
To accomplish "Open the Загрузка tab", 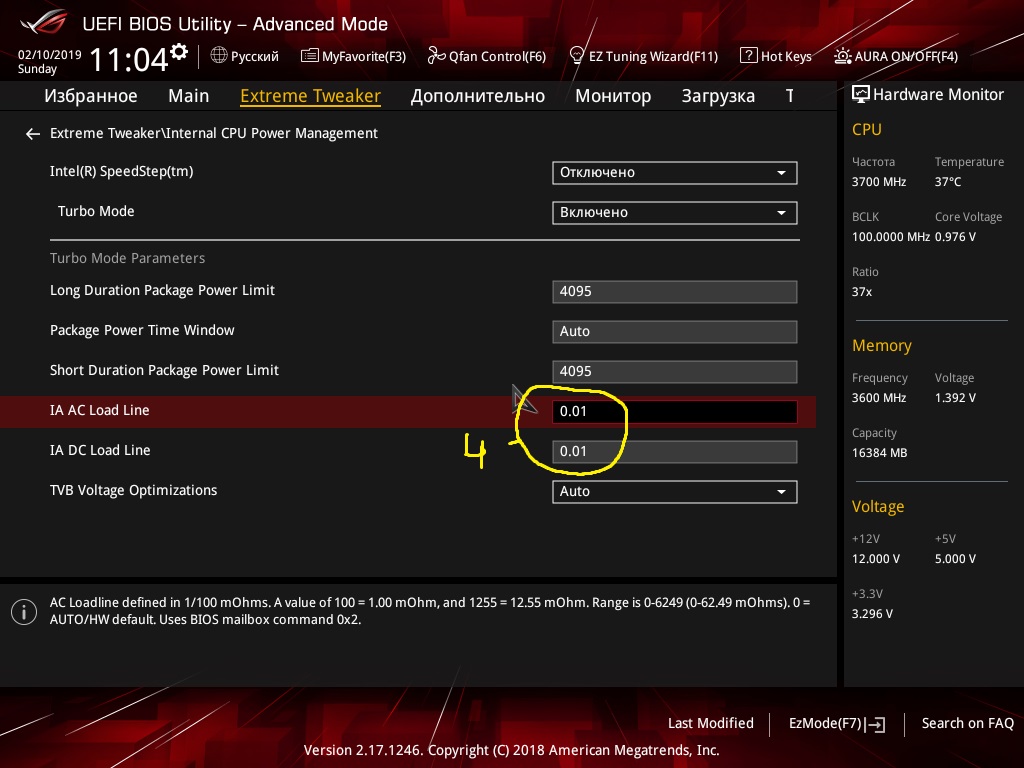I will point(718,96).
